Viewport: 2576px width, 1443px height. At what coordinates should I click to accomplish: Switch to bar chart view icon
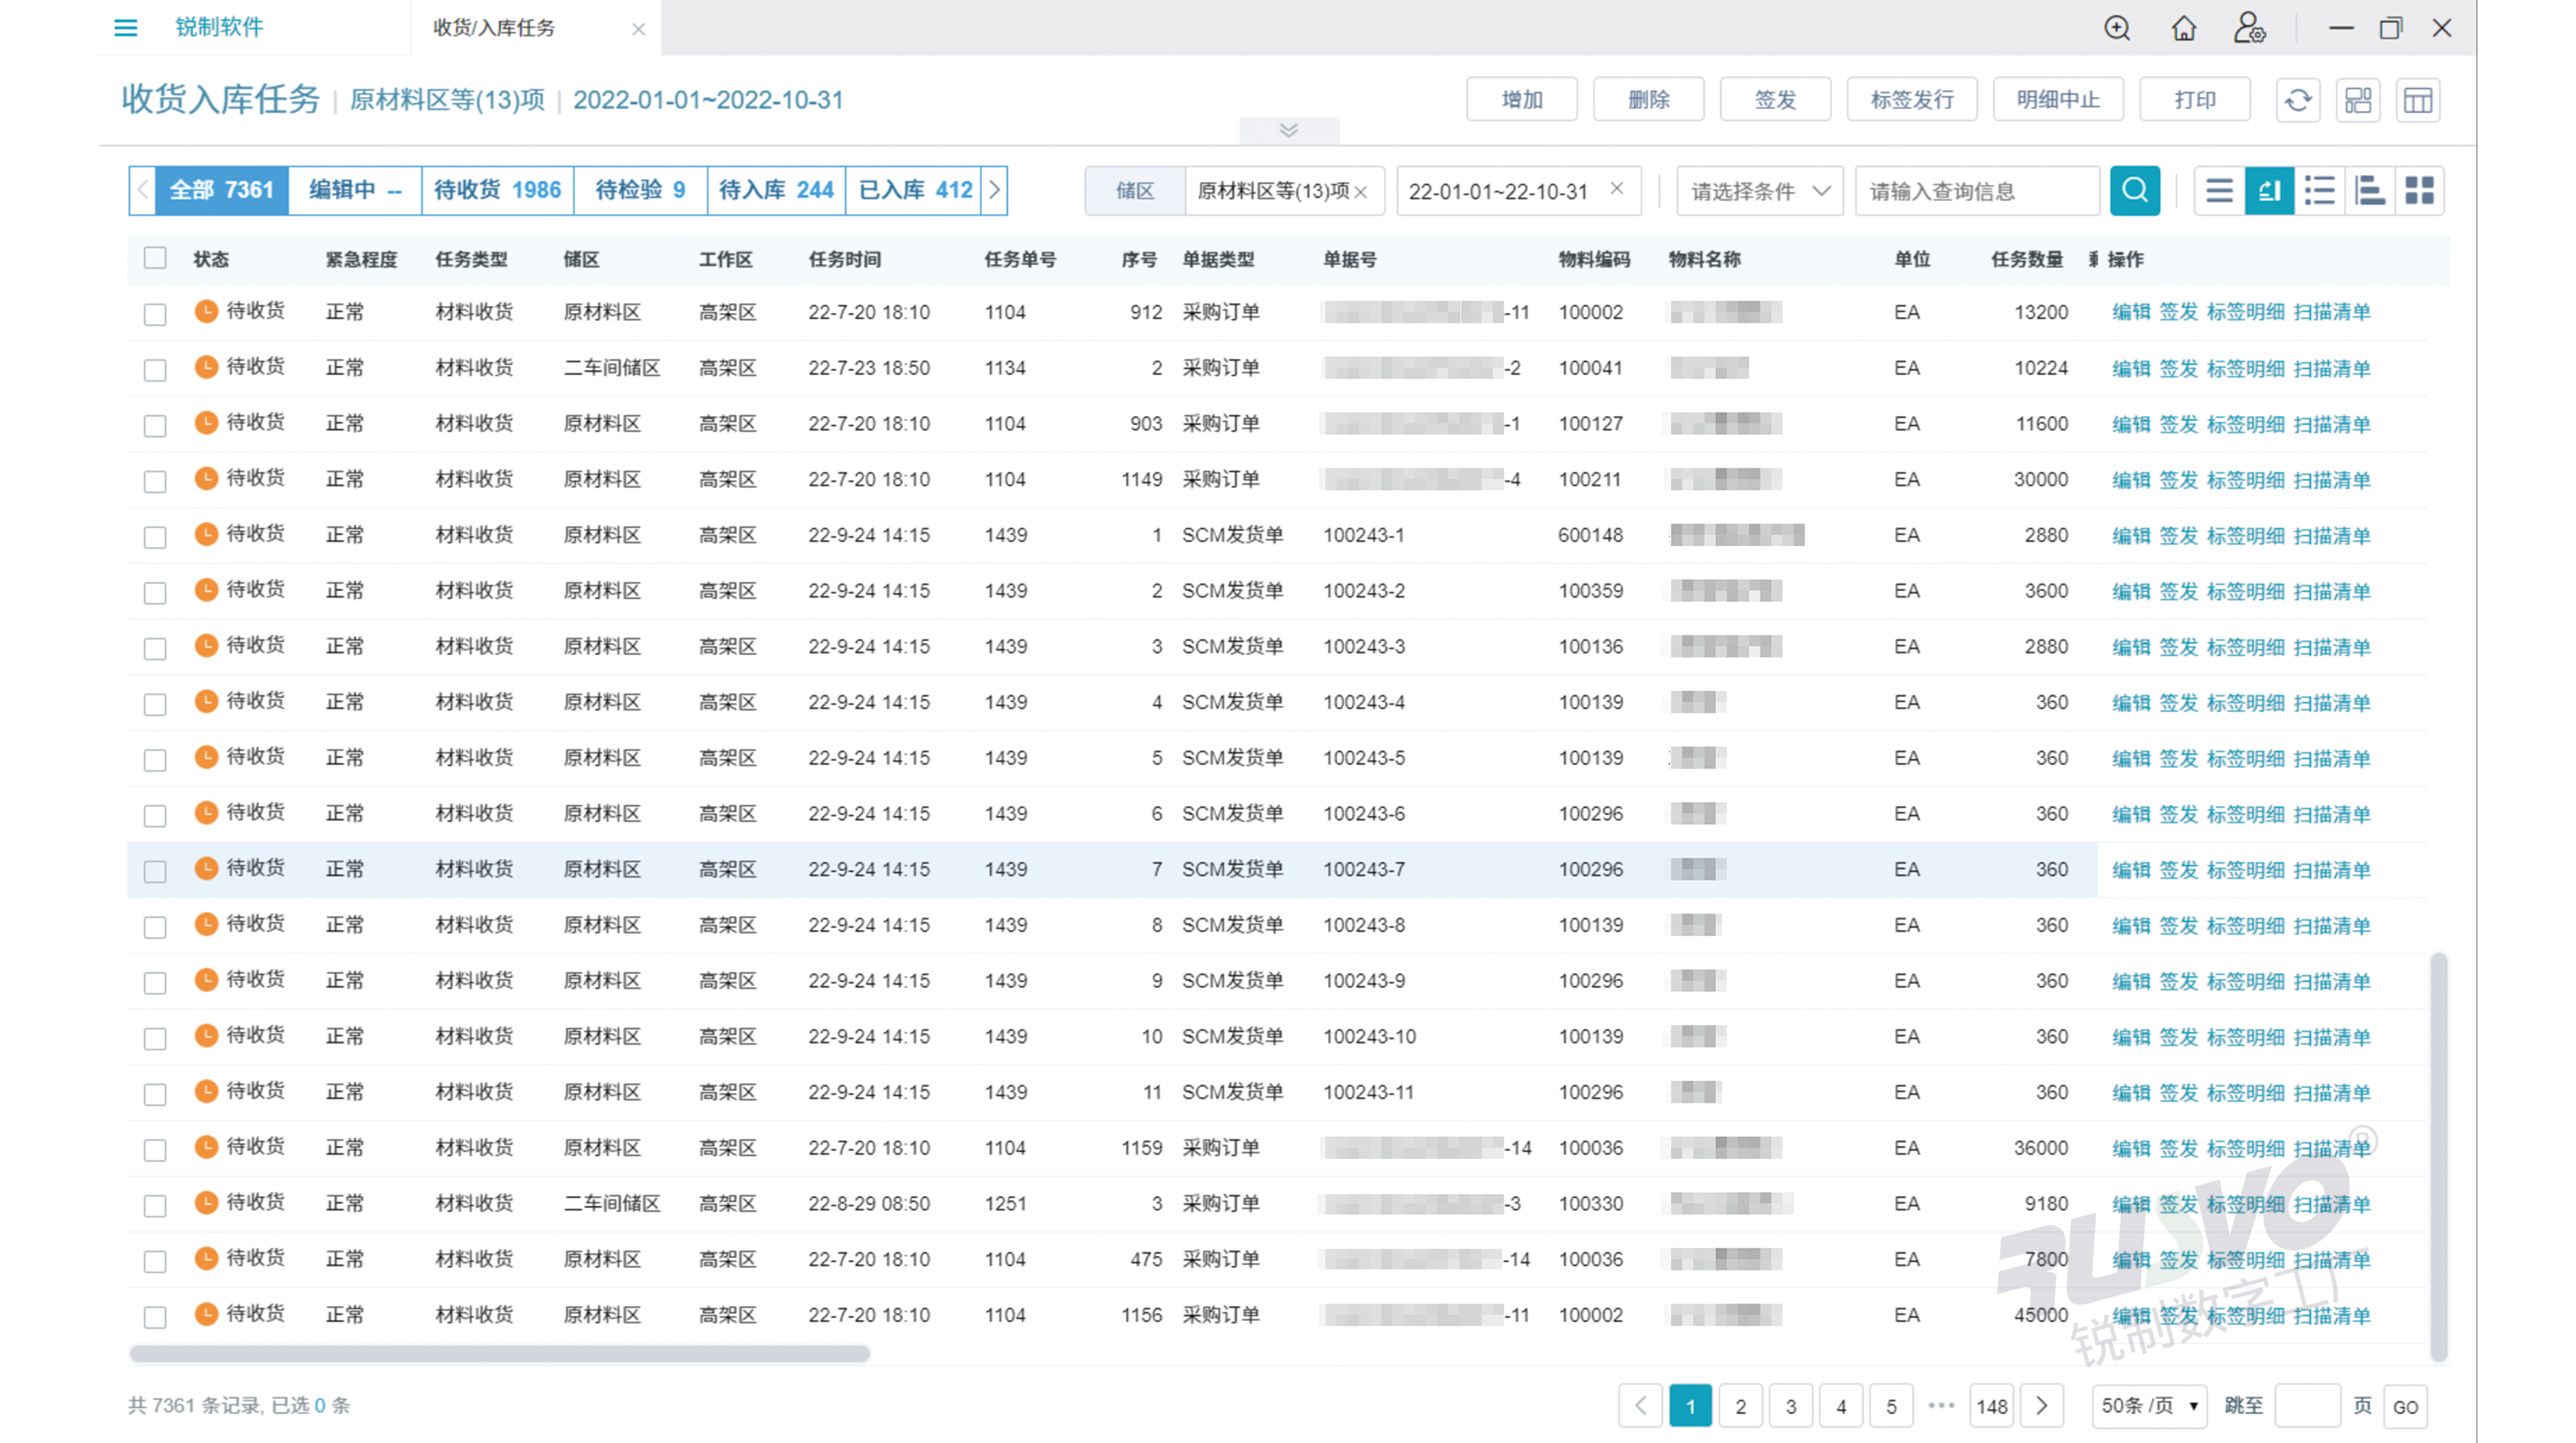pos(2369,190)
